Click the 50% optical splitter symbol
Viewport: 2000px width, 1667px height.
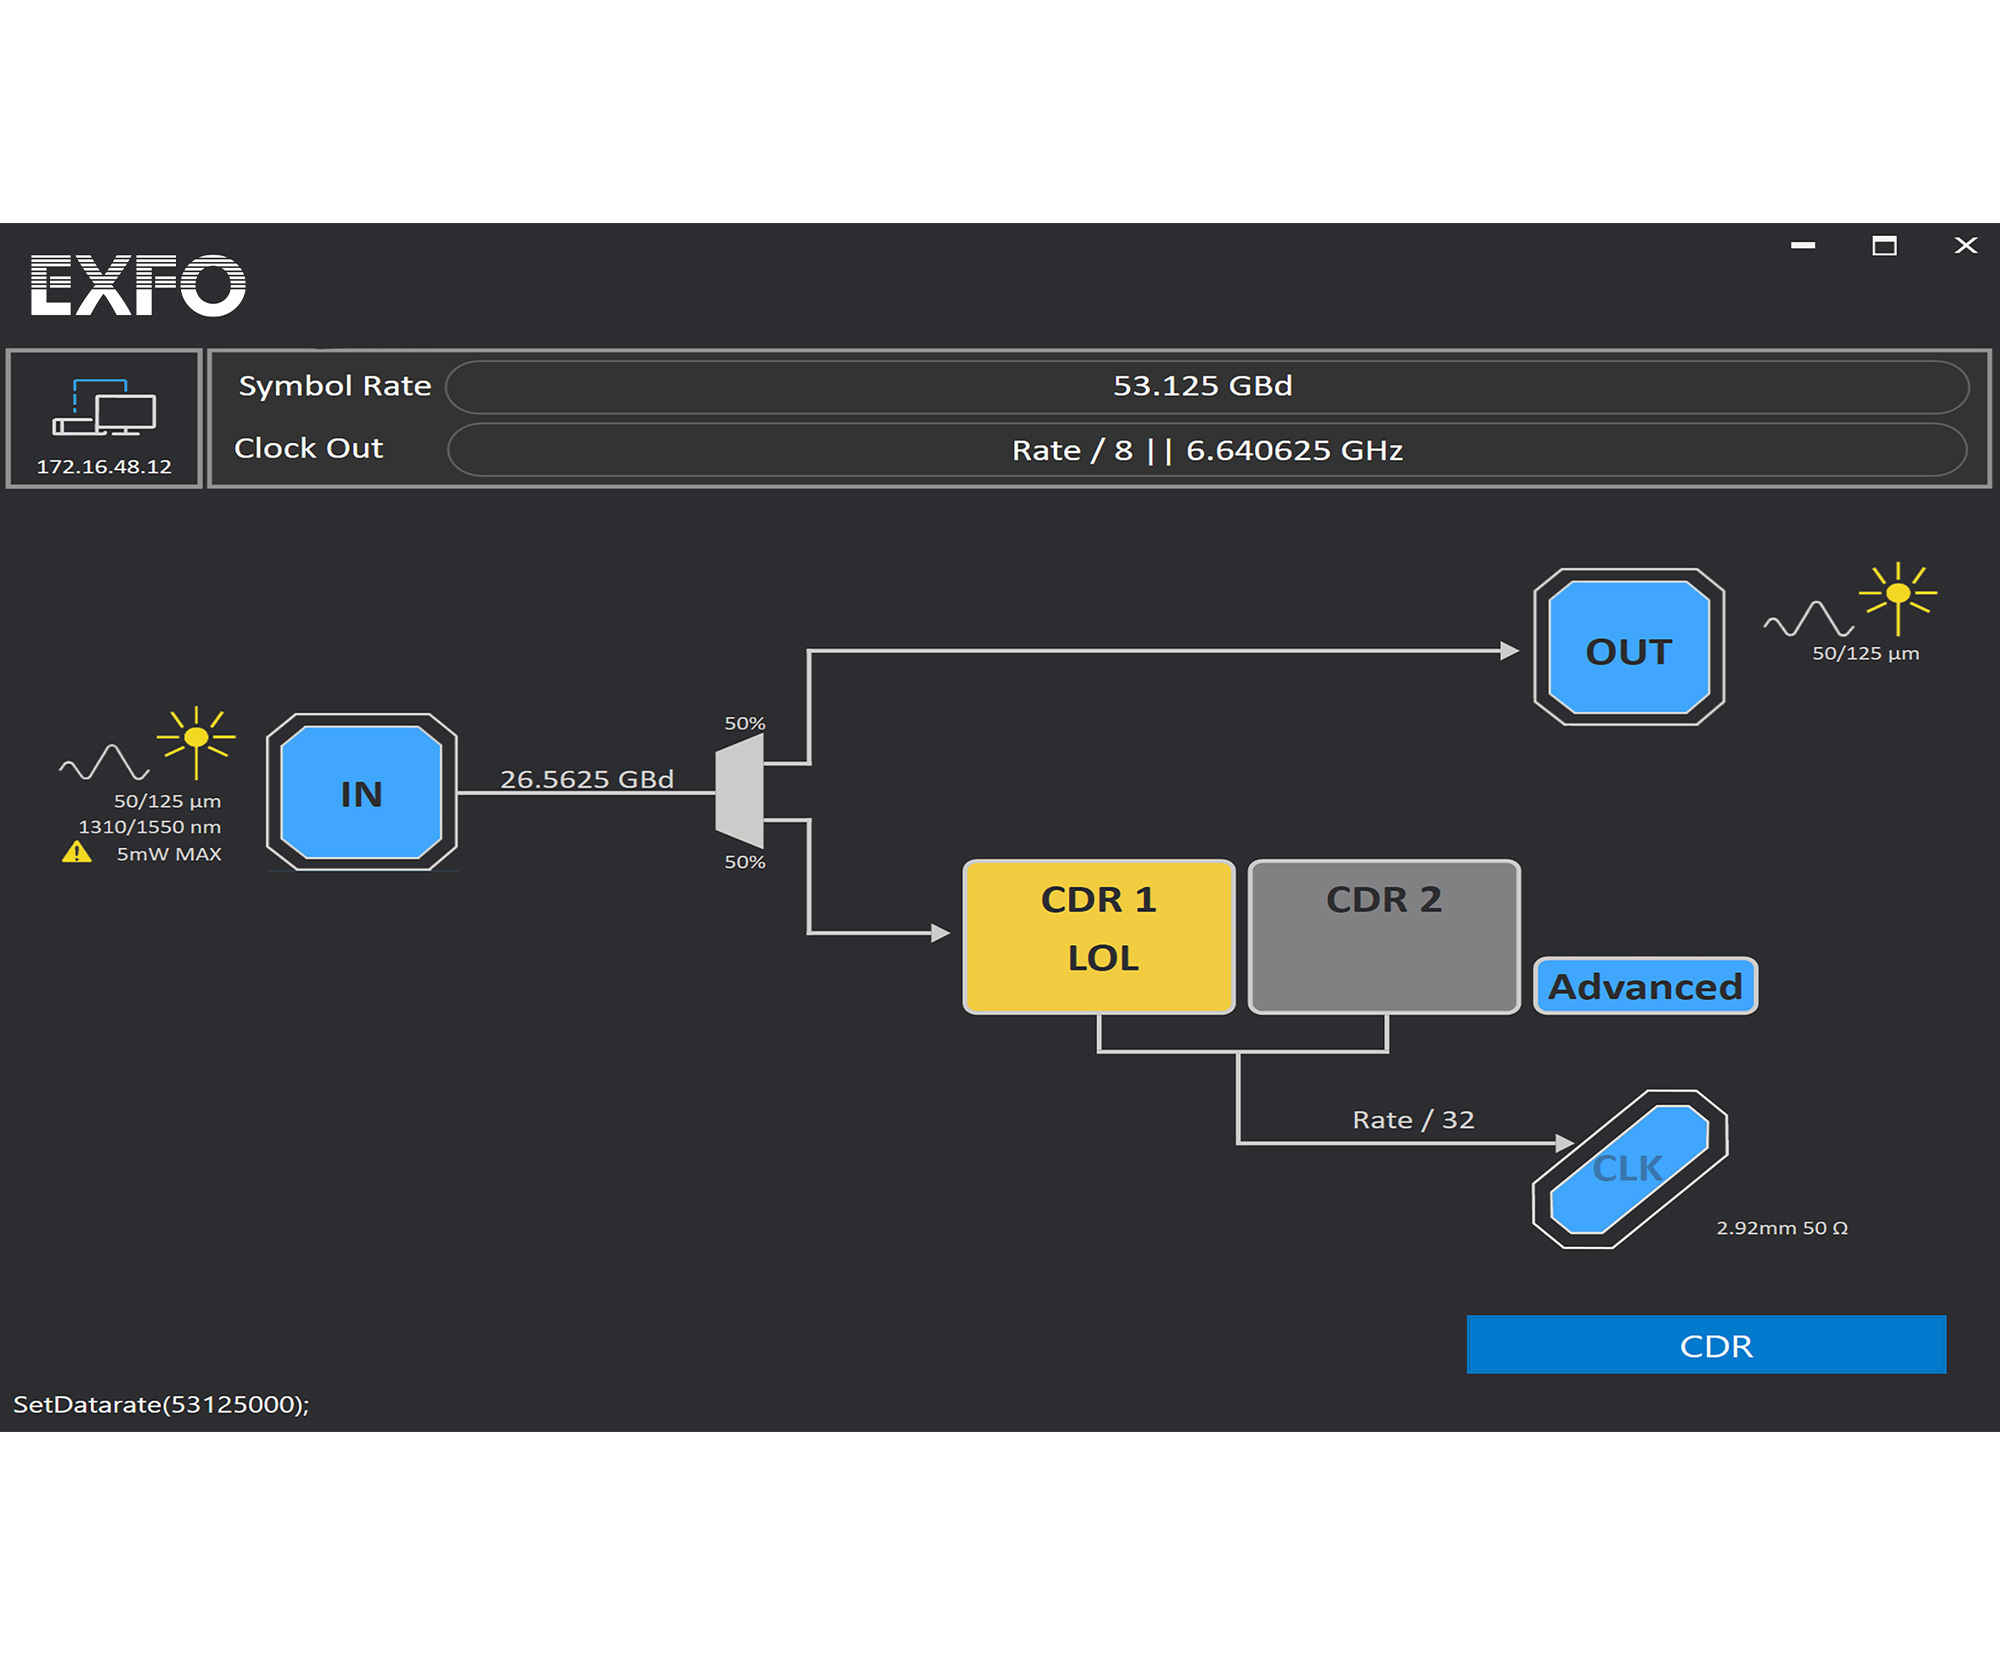[740, 791]
